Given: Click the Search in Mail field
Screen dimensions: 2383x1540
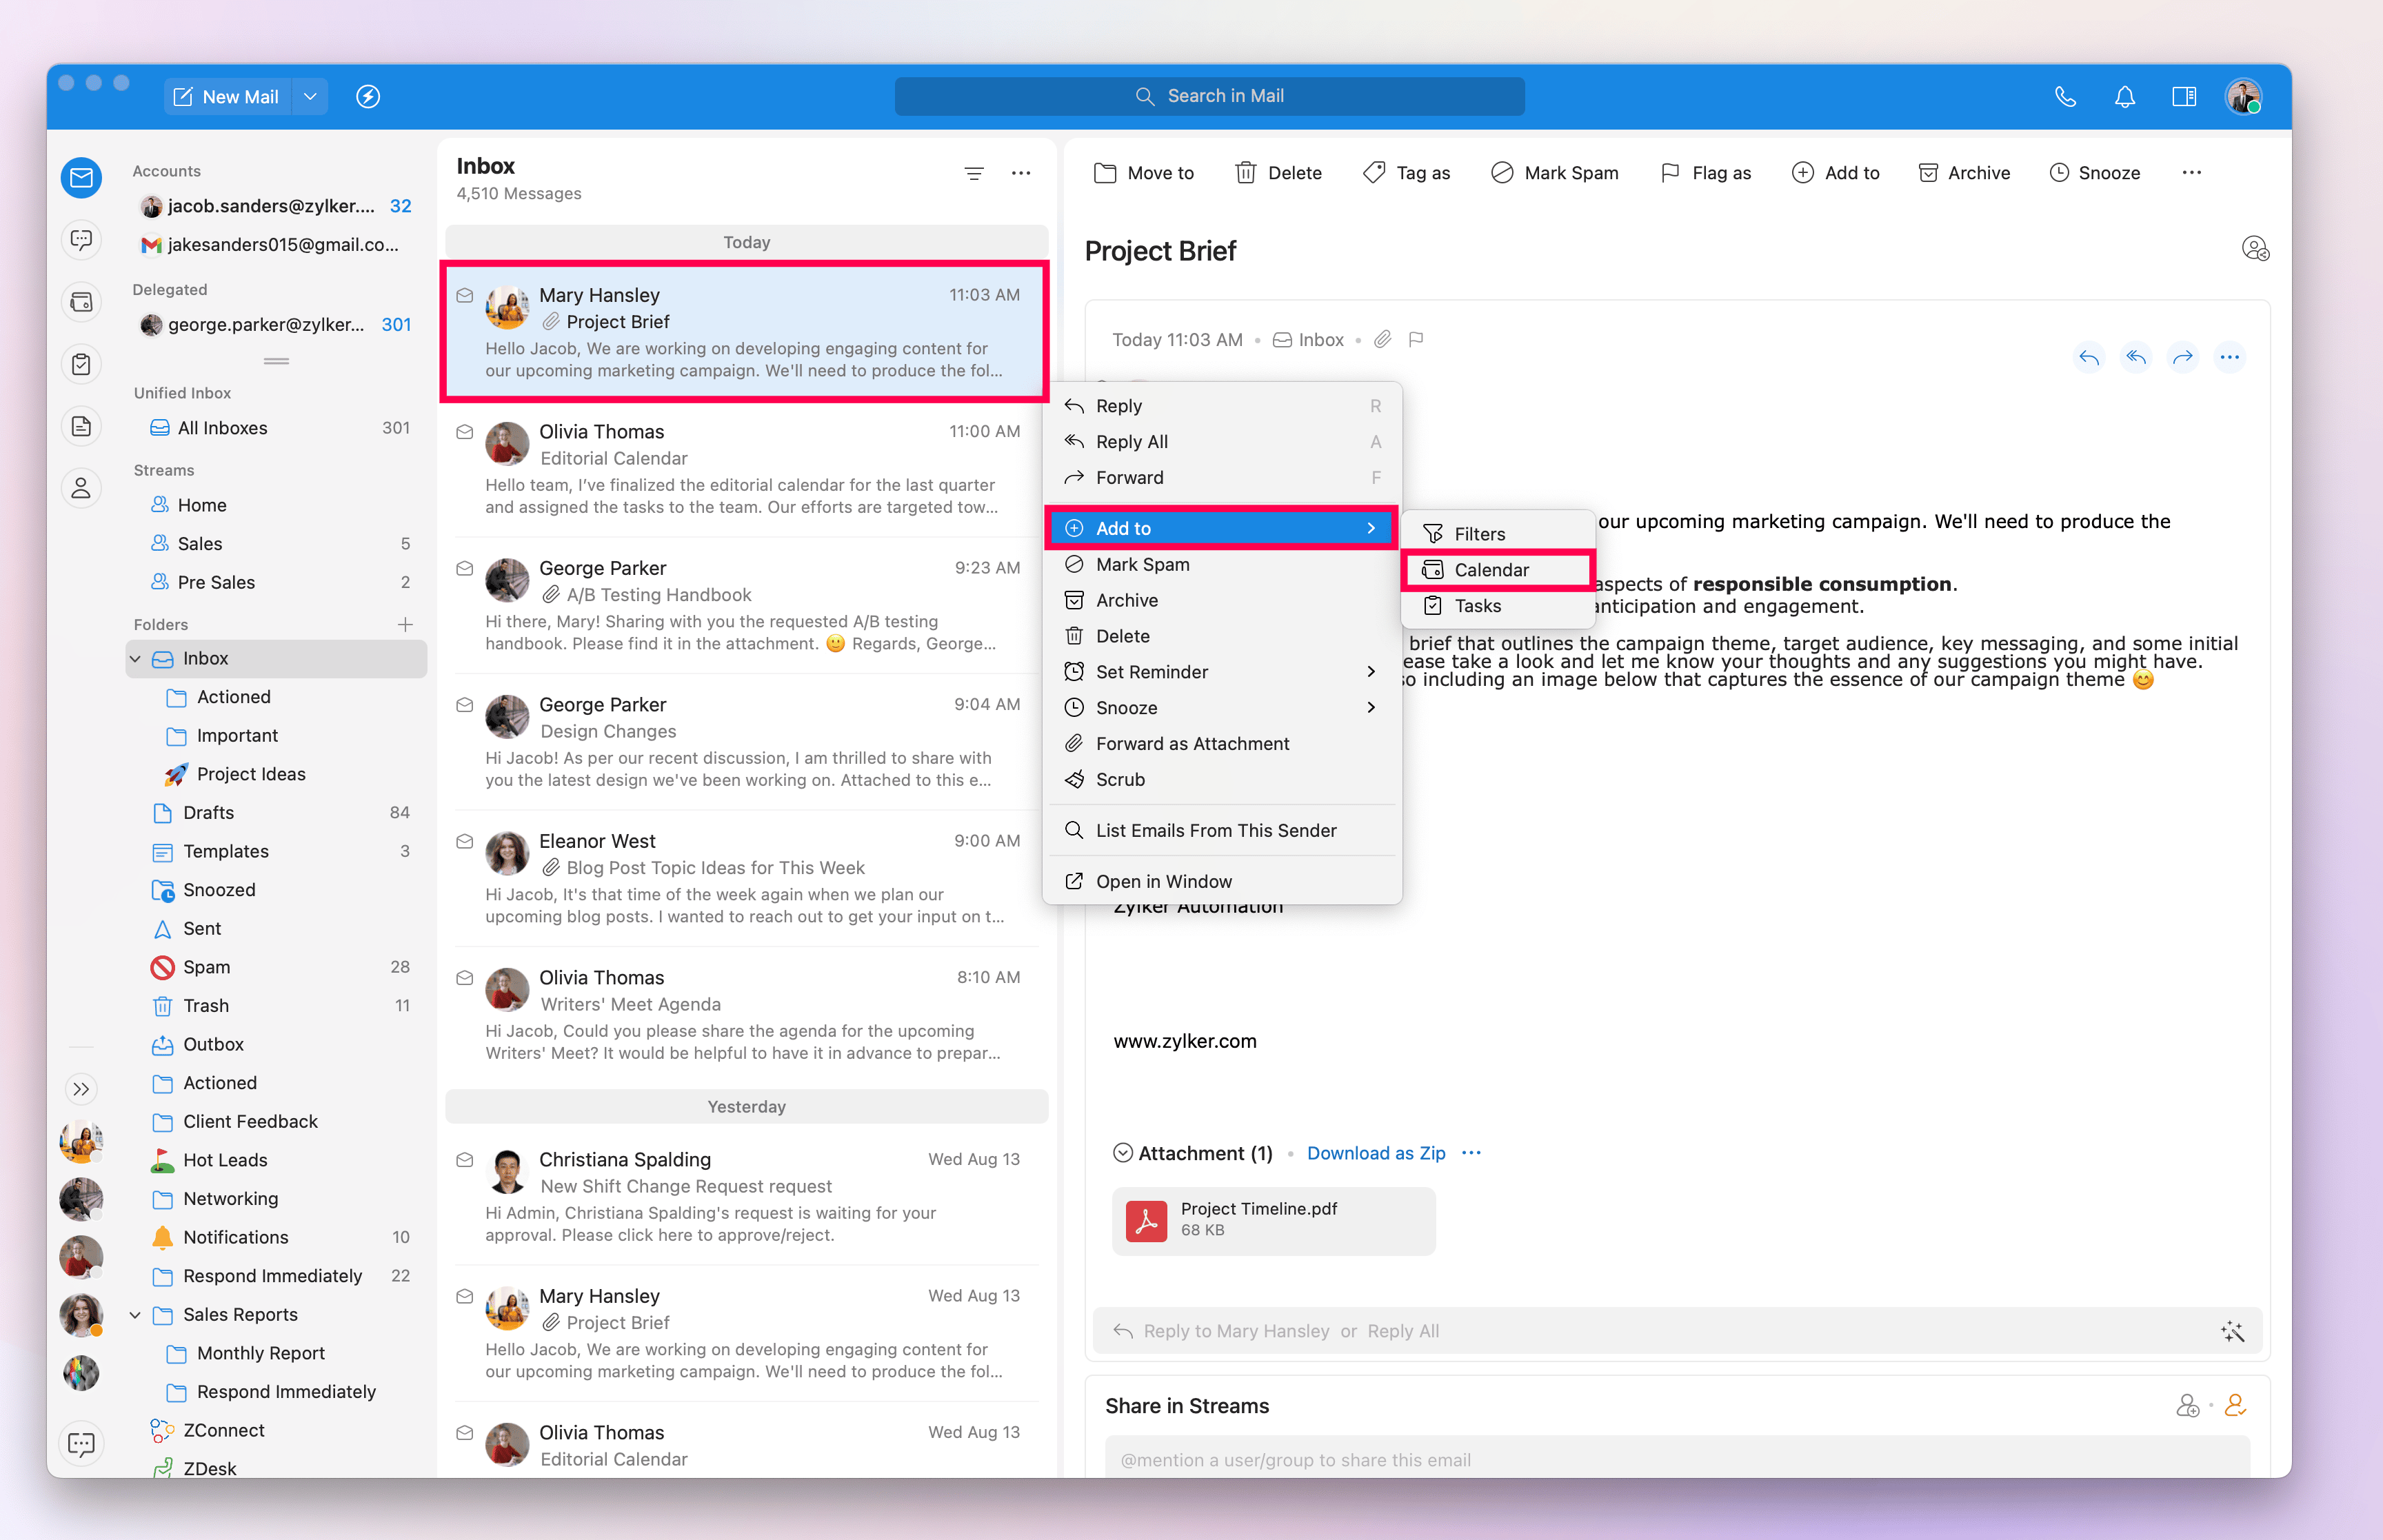Looking at the screenshot, I should tap(1209, 97).
